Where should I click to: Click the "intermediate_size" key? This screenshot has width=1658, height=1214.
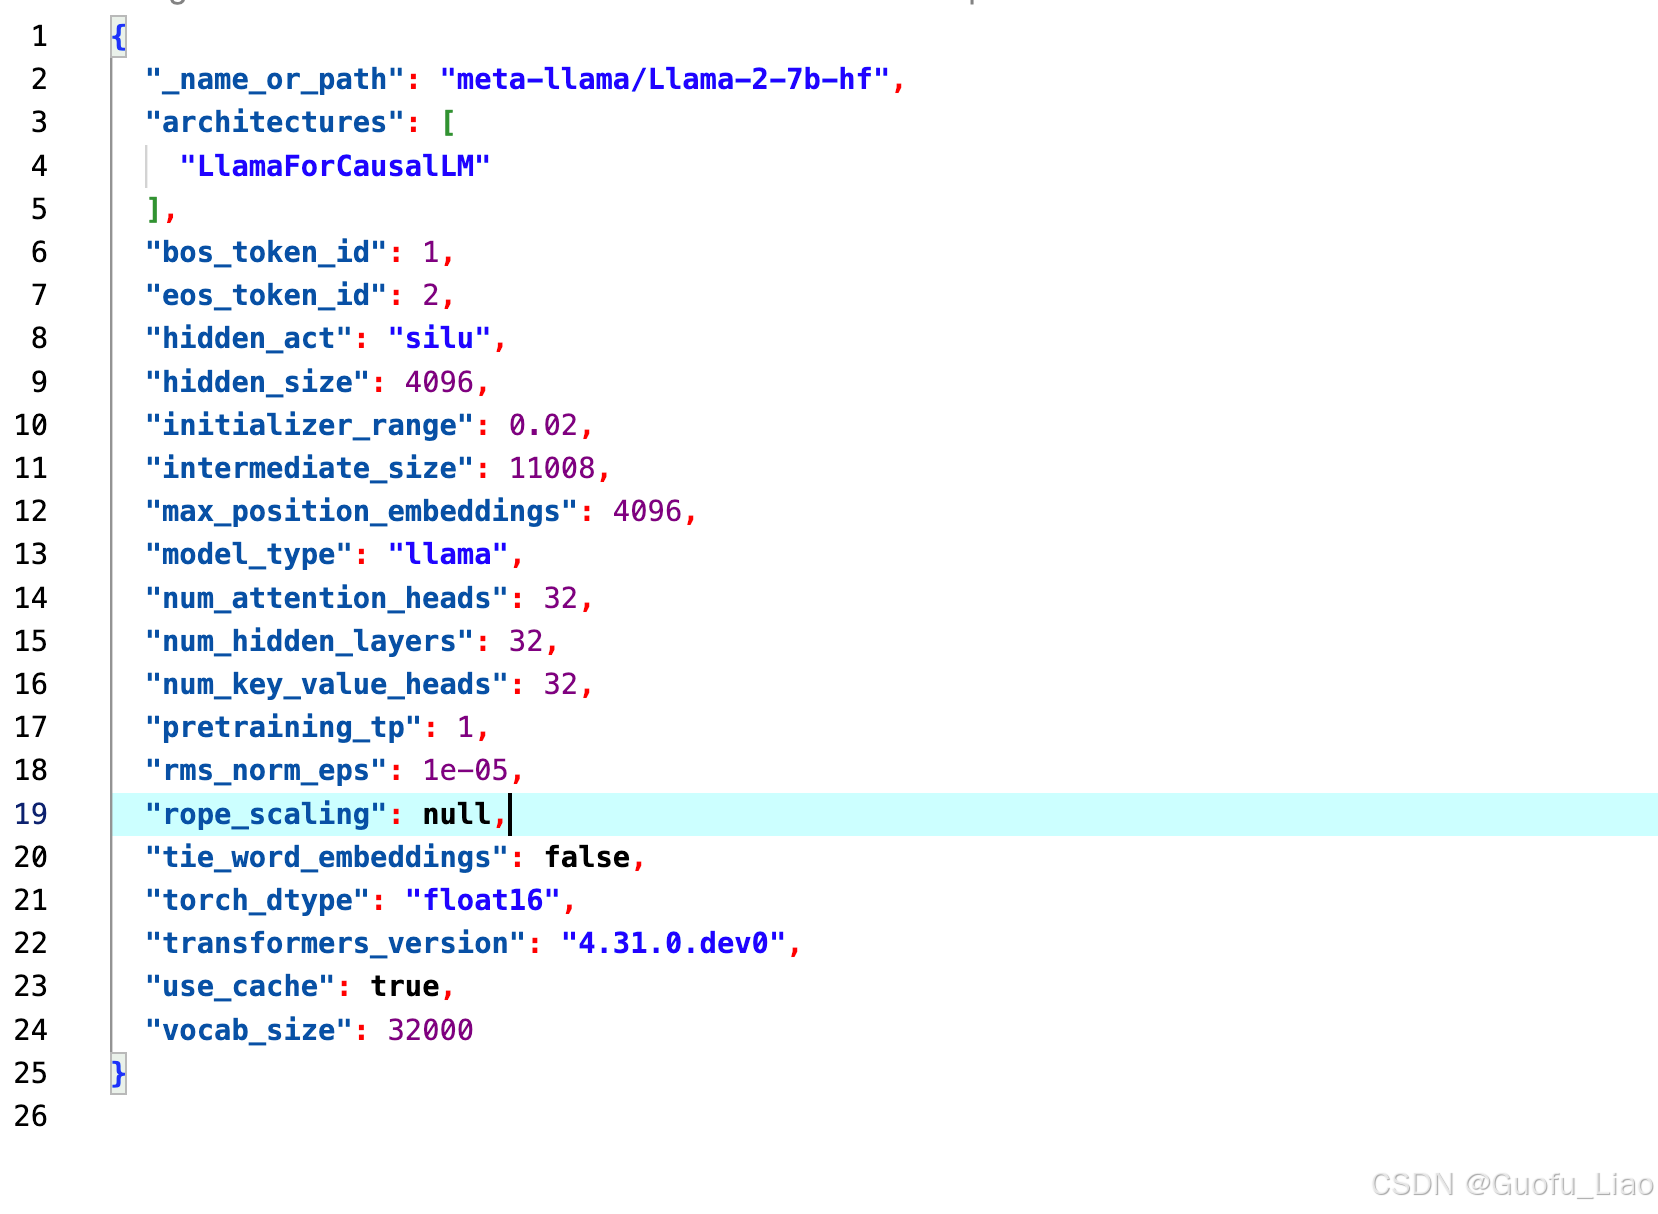(310, 468)
